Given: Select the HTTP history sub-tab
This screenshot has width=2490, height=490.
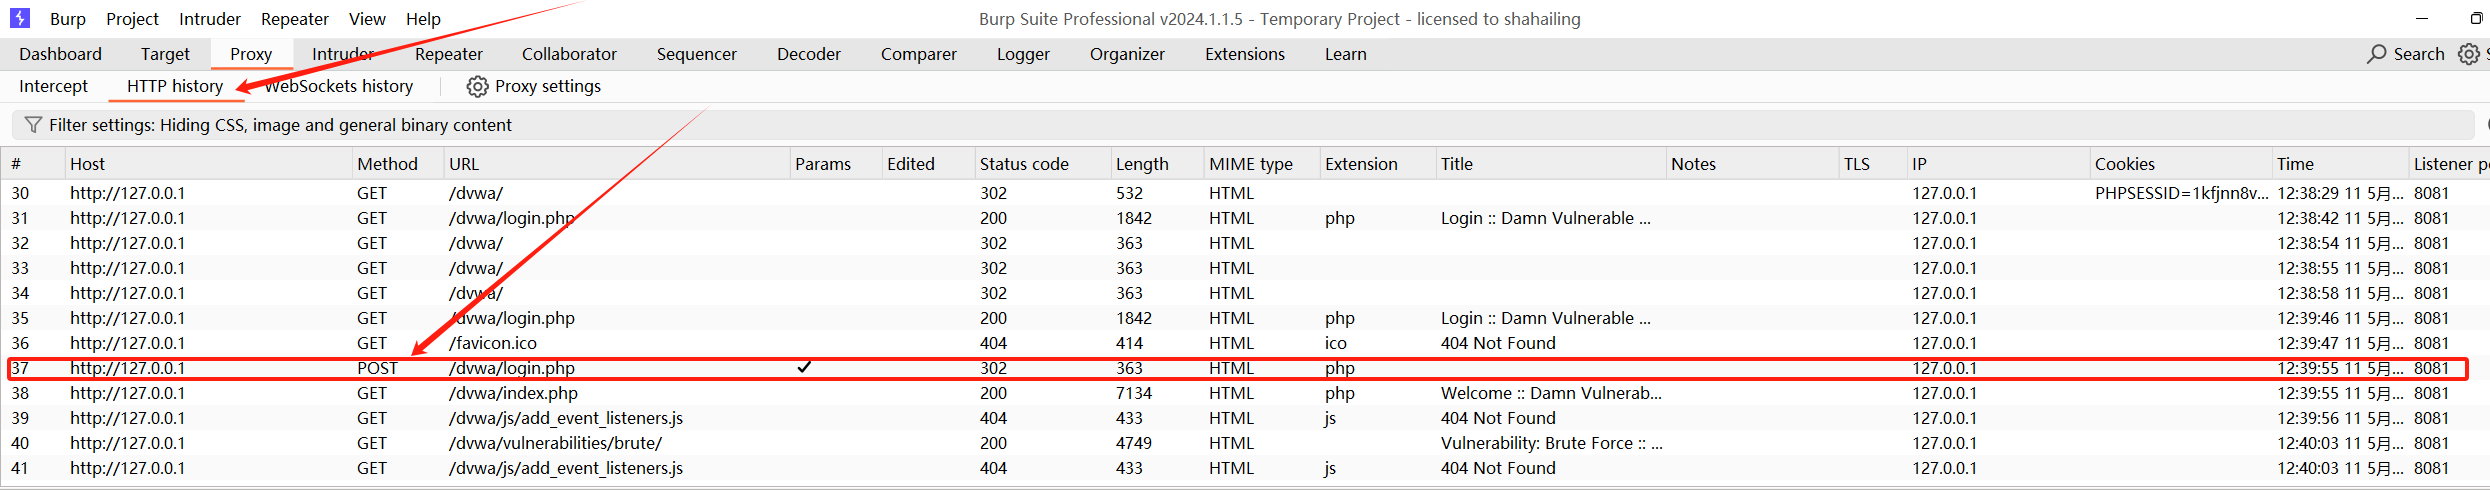Looking at the screenshot, I should pyautogui.click(x=175, y=86).
